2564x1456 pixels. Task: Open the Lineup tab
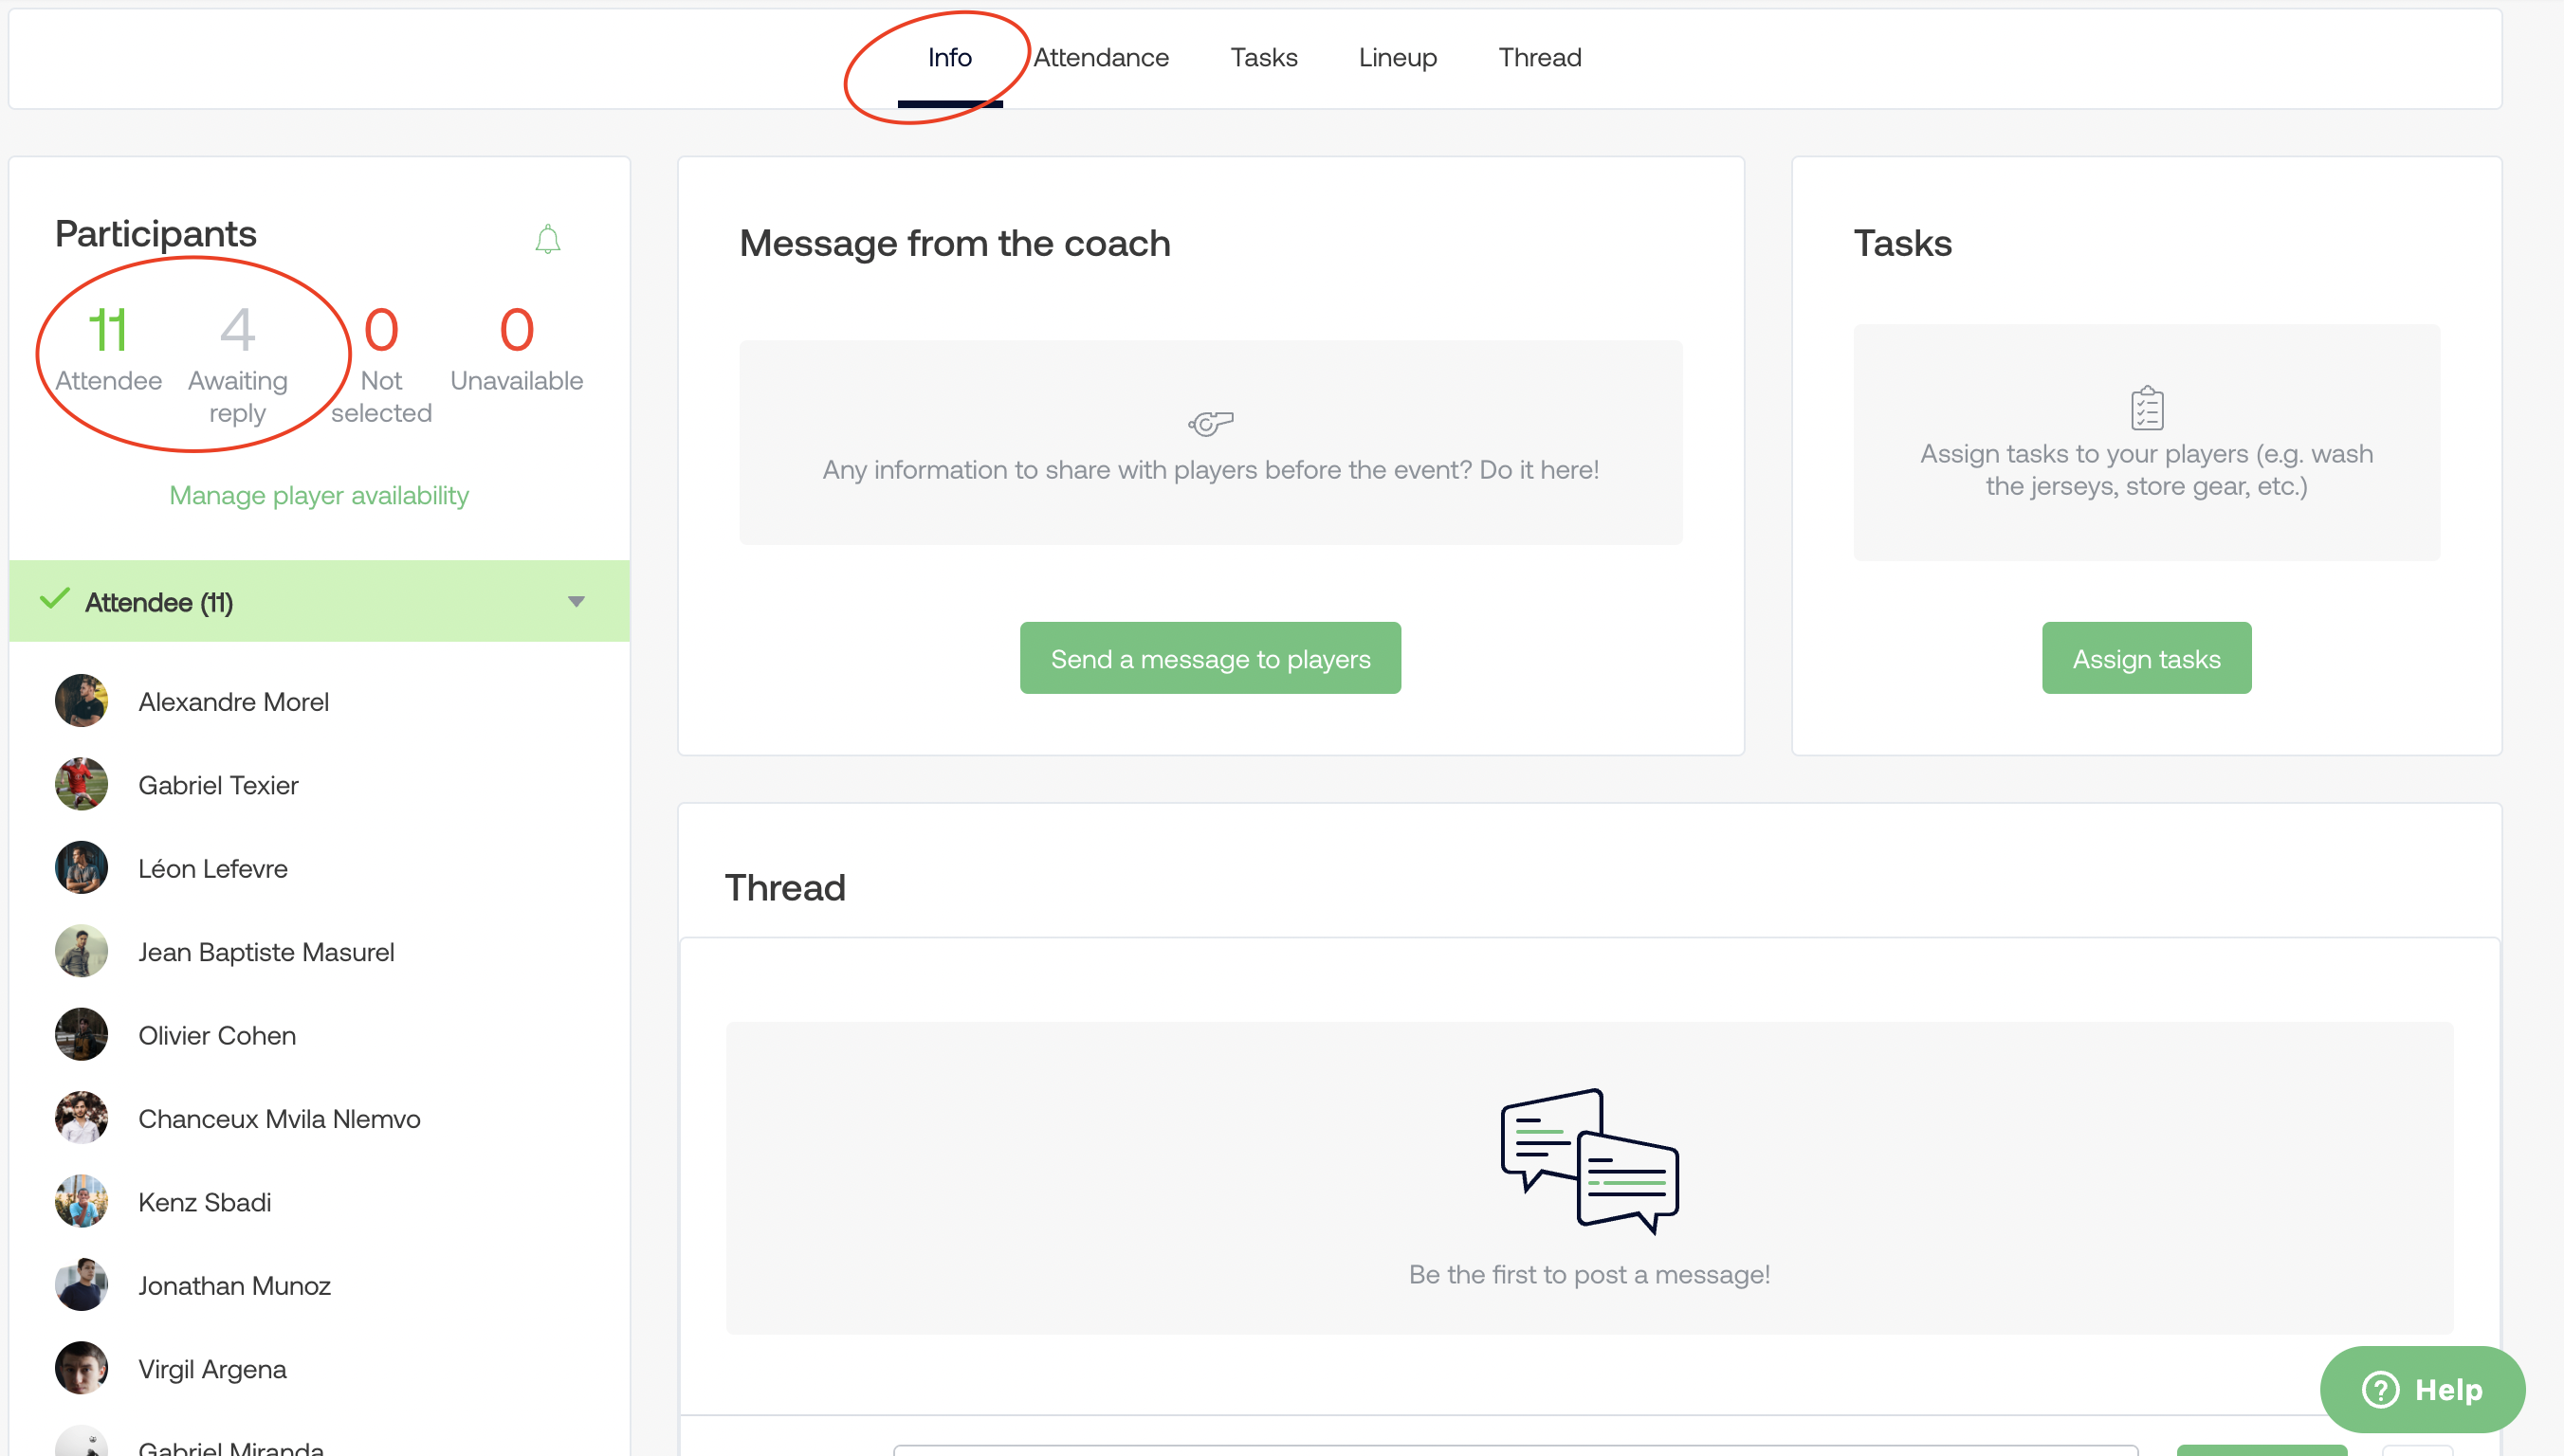[x=1397, y=58]
